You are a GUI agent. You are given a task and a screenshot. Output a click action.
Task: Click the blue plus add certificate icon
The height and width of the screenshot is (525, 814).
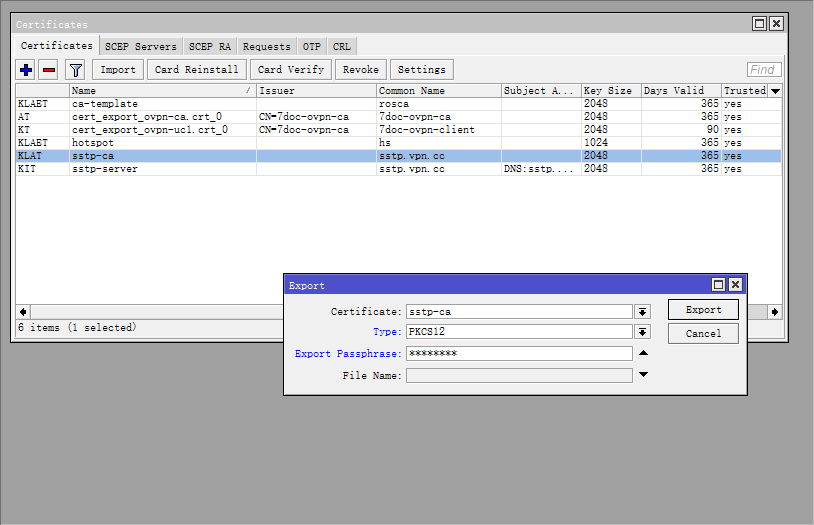(26, 70)
